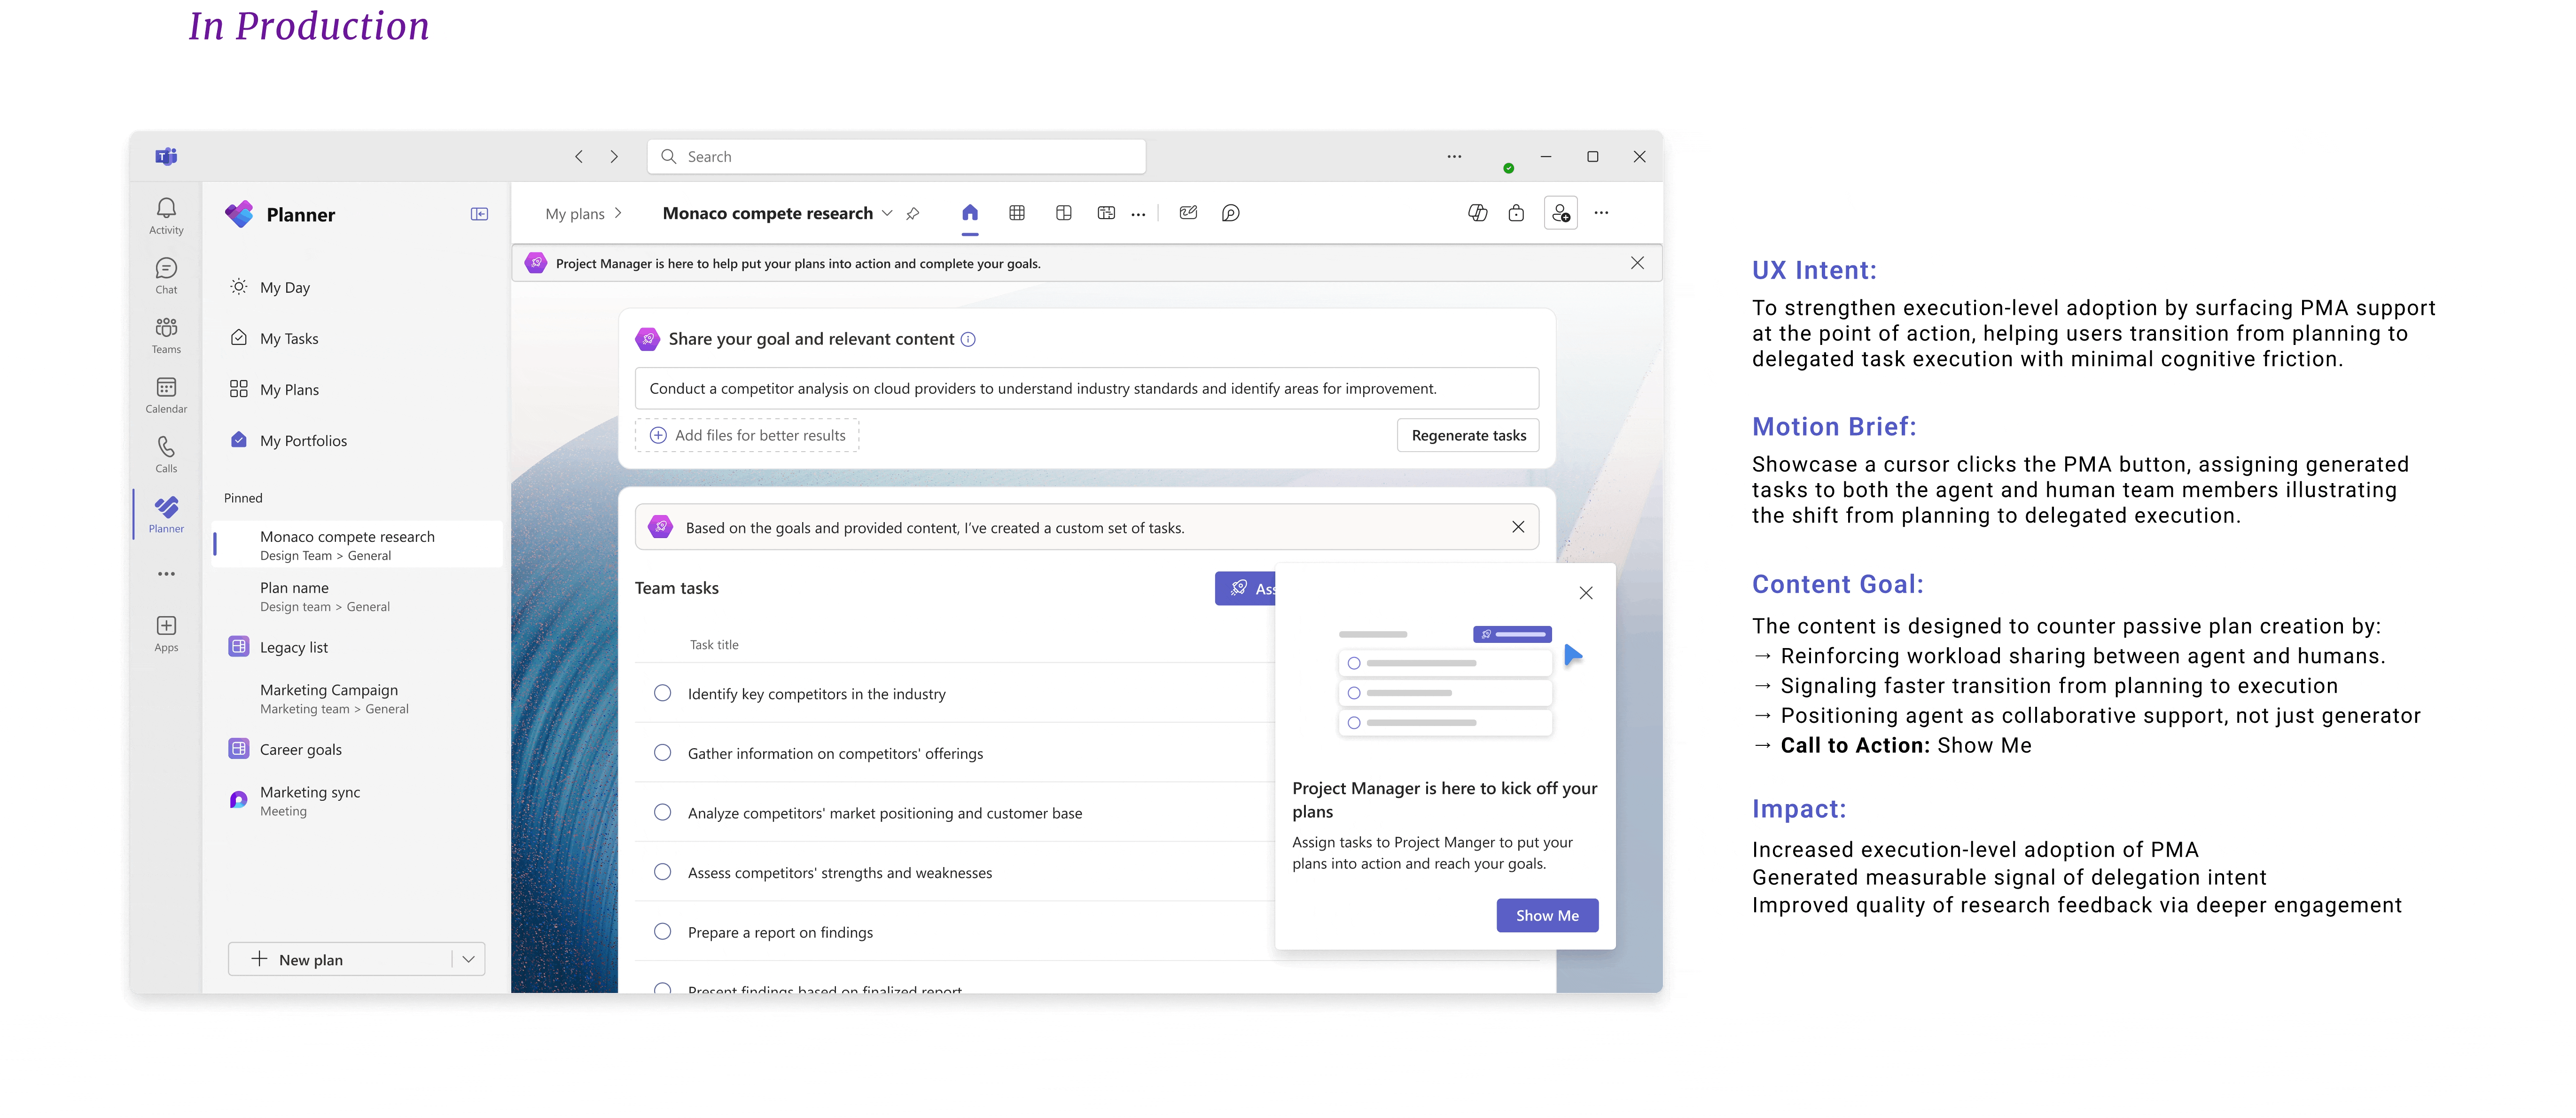Close the Project Manager kickoff popup
This screenshot has height=1118, width=2576.
pos(1586,593)
